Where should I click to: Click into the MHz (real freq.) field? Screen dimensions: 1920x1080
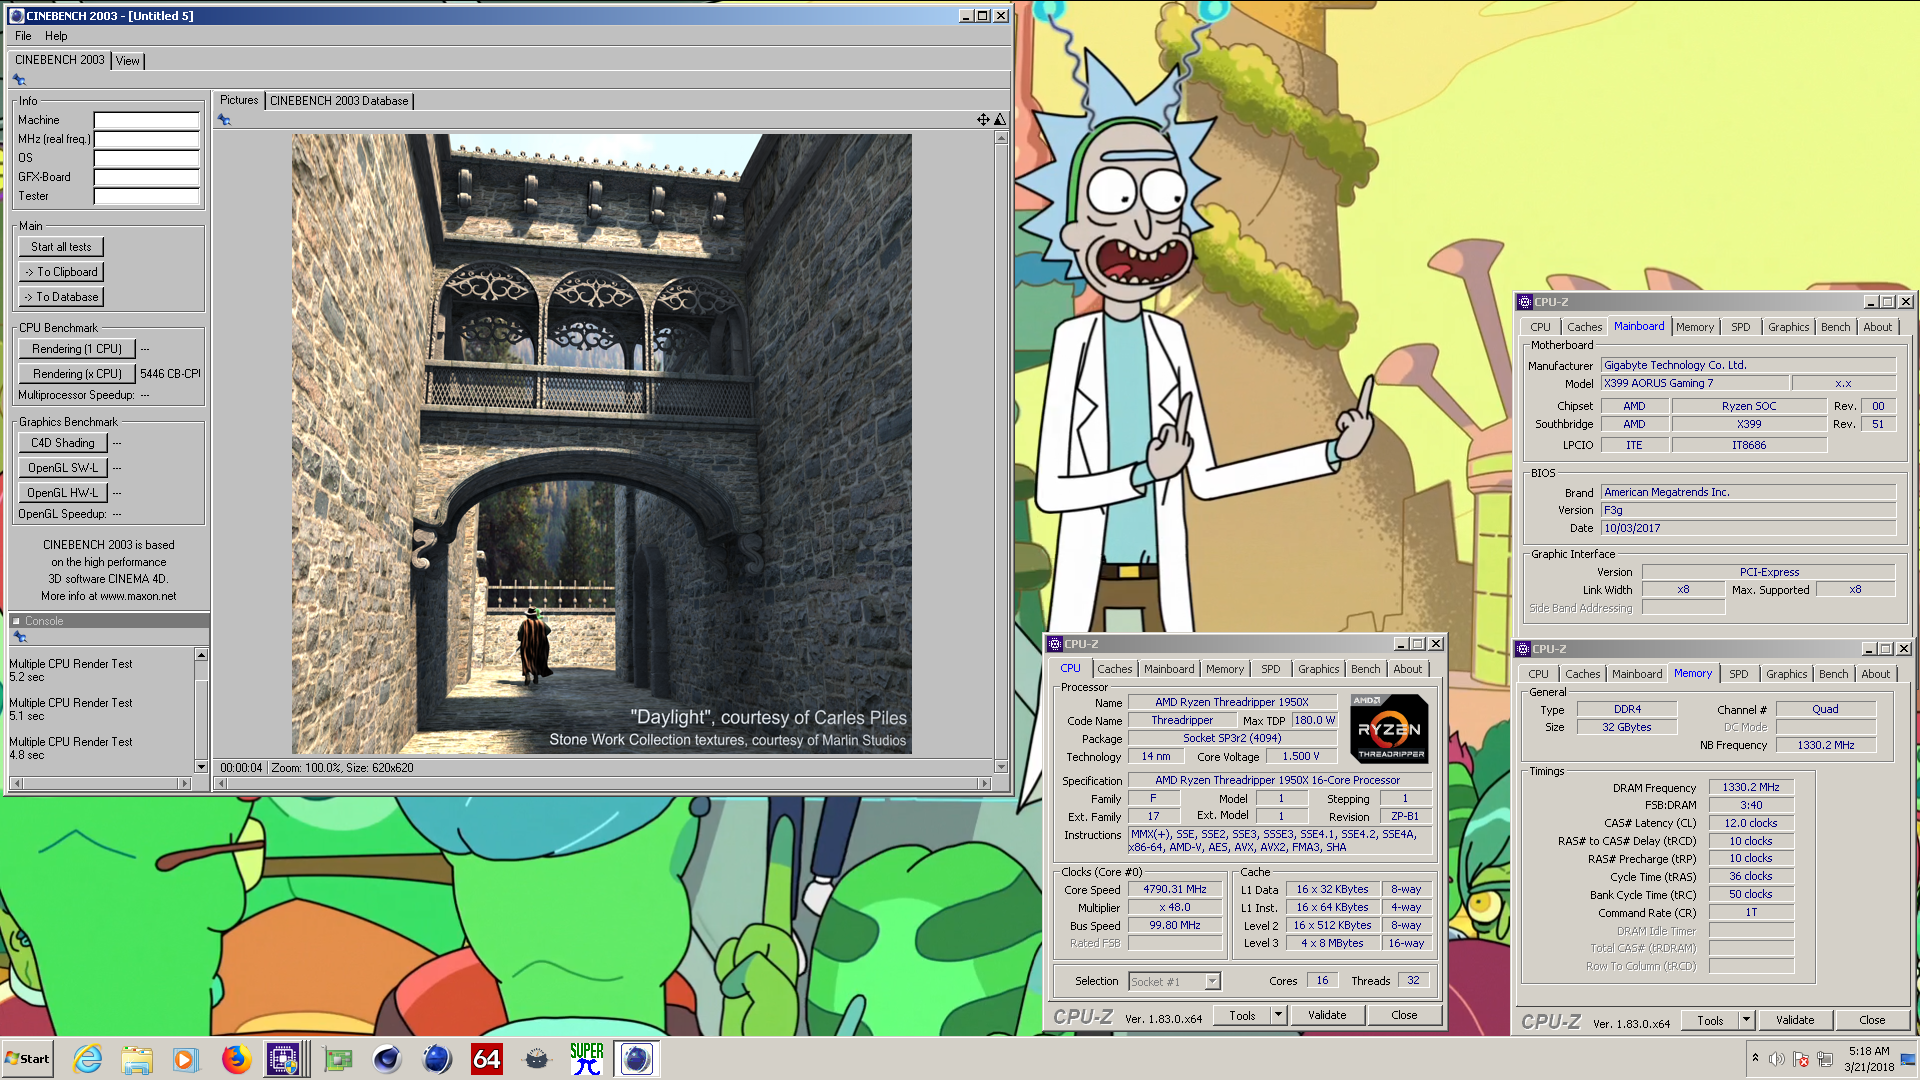[x=147, y=139]
